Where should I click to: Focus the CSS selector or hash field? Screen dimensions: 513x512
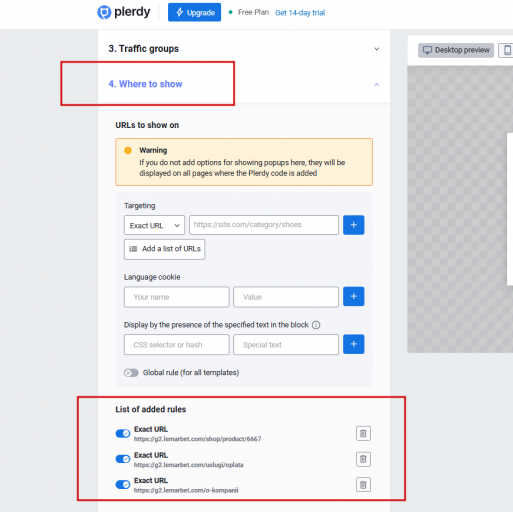pos(177,345)
